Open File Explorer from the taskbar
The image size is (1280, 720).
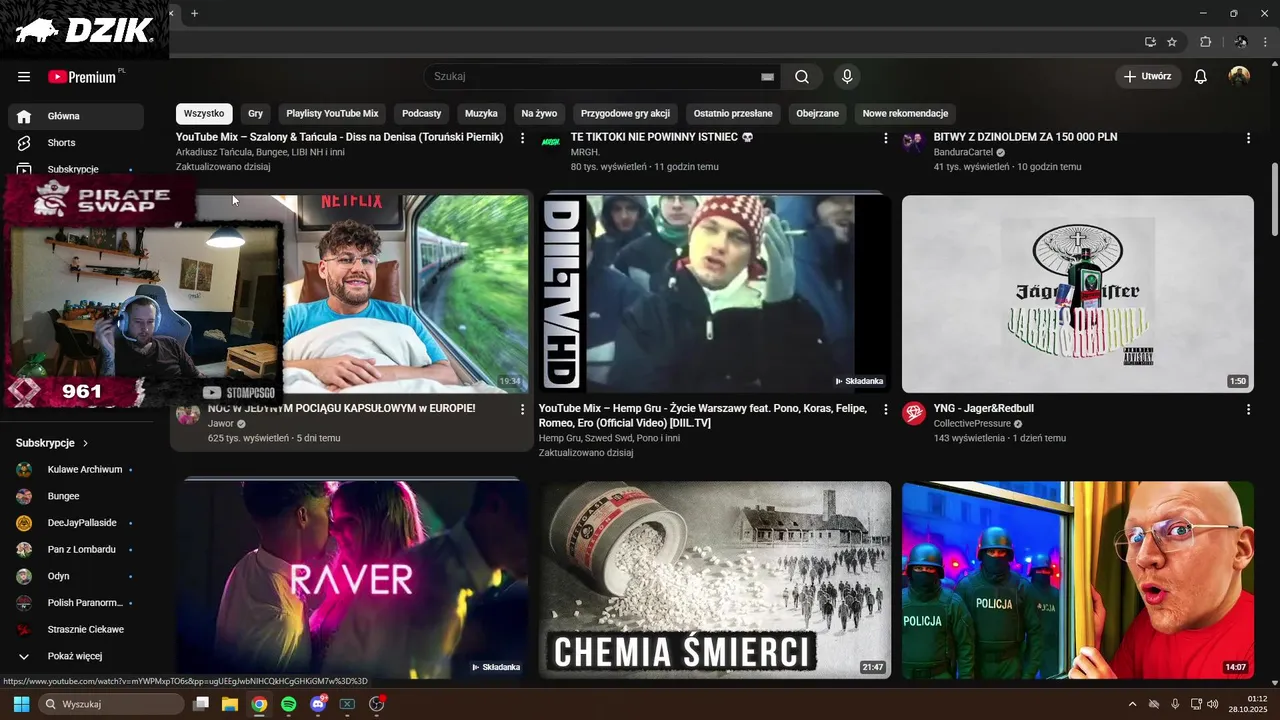pyautogui.click(x=229, y=704)
